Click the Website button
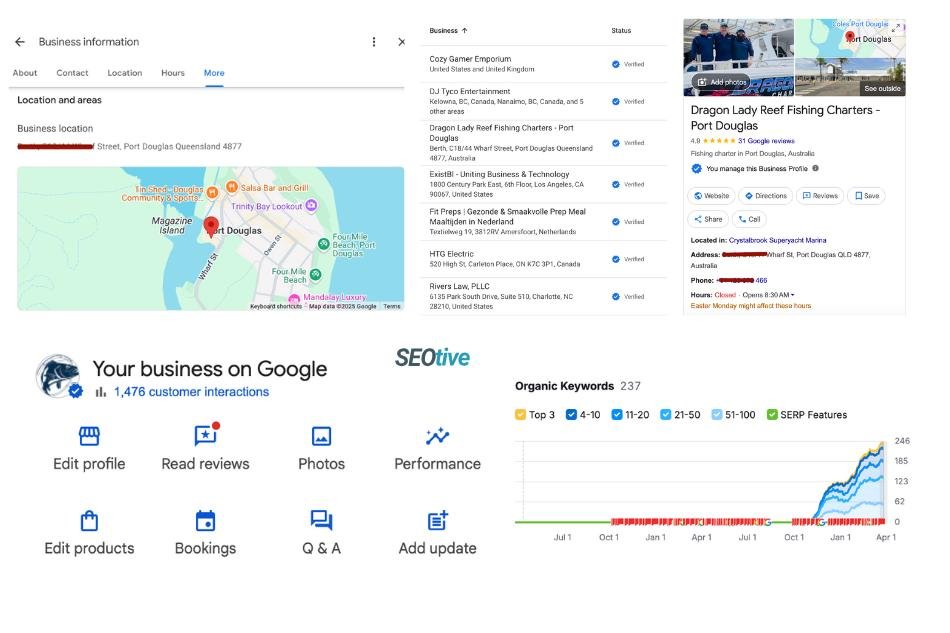The width and height of the screenshot is (950, 633). coord(711,196)
